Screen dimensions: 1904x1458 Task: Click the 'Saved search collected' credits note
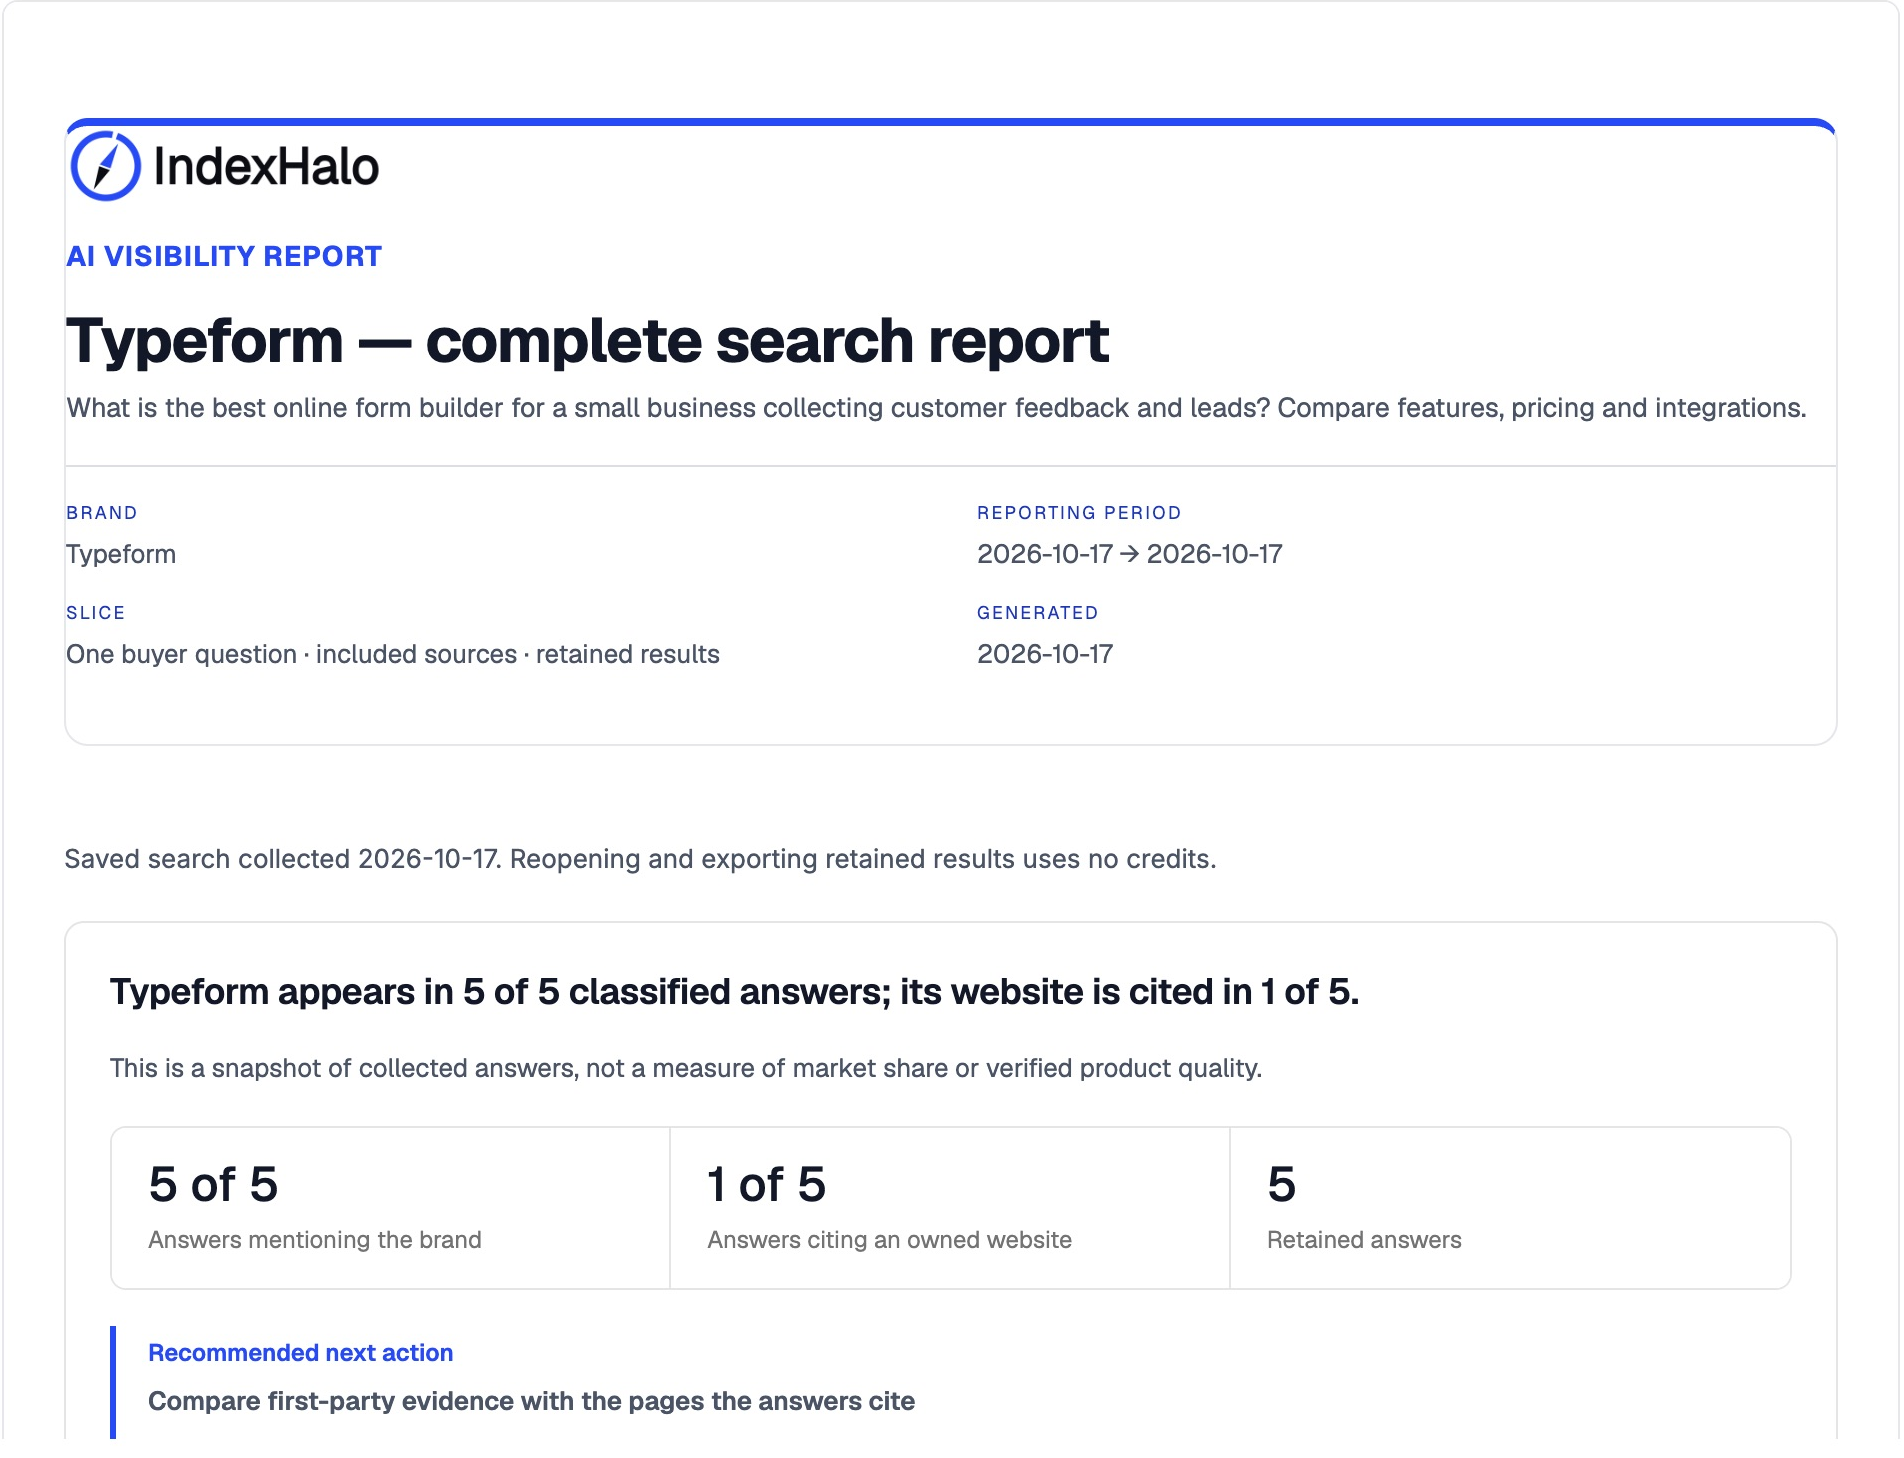point(641,859)
